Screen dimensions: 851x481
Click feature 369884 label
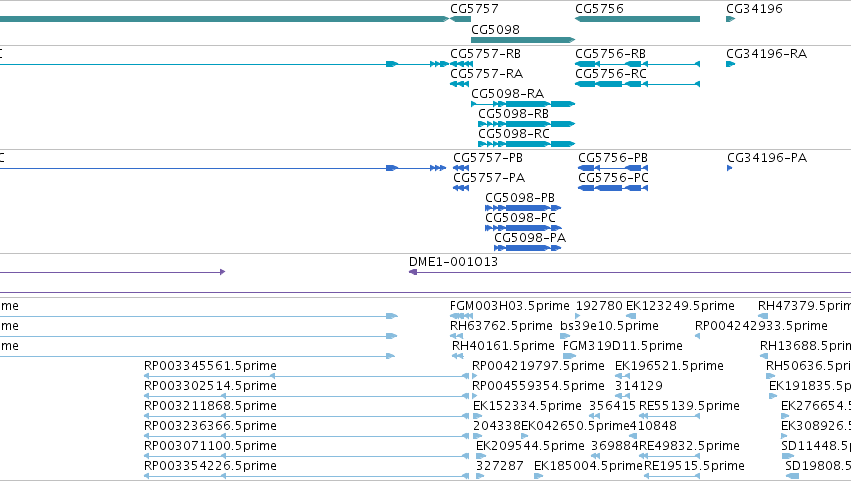point(614,446)
